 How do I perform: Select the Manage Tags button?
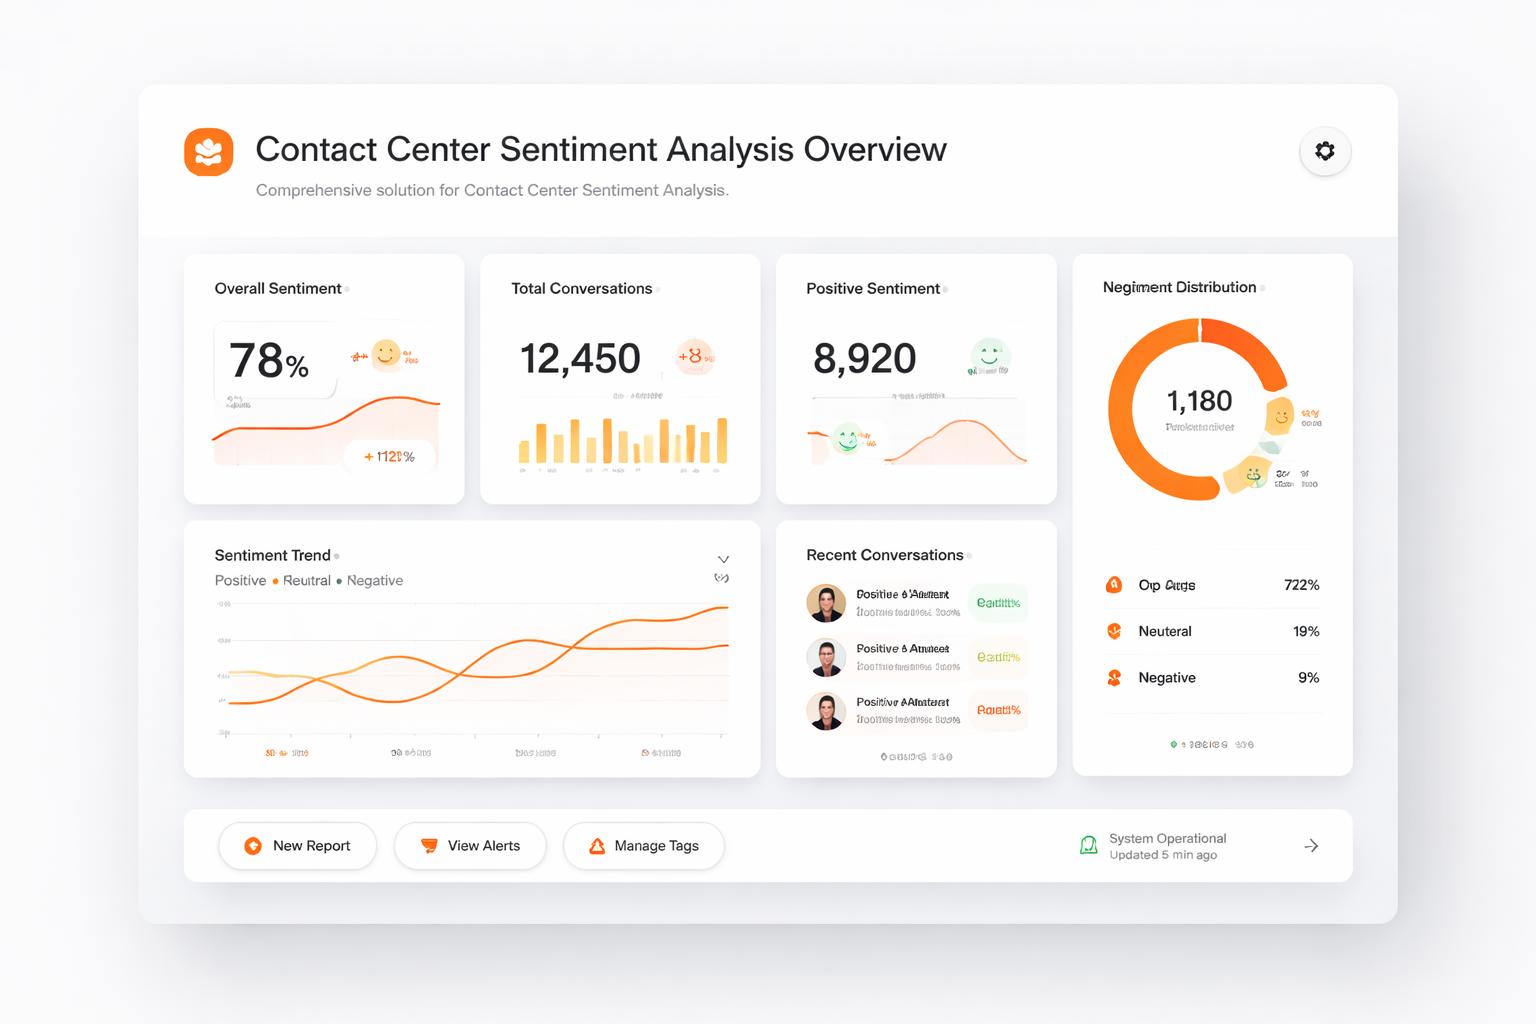click(644, 846)
